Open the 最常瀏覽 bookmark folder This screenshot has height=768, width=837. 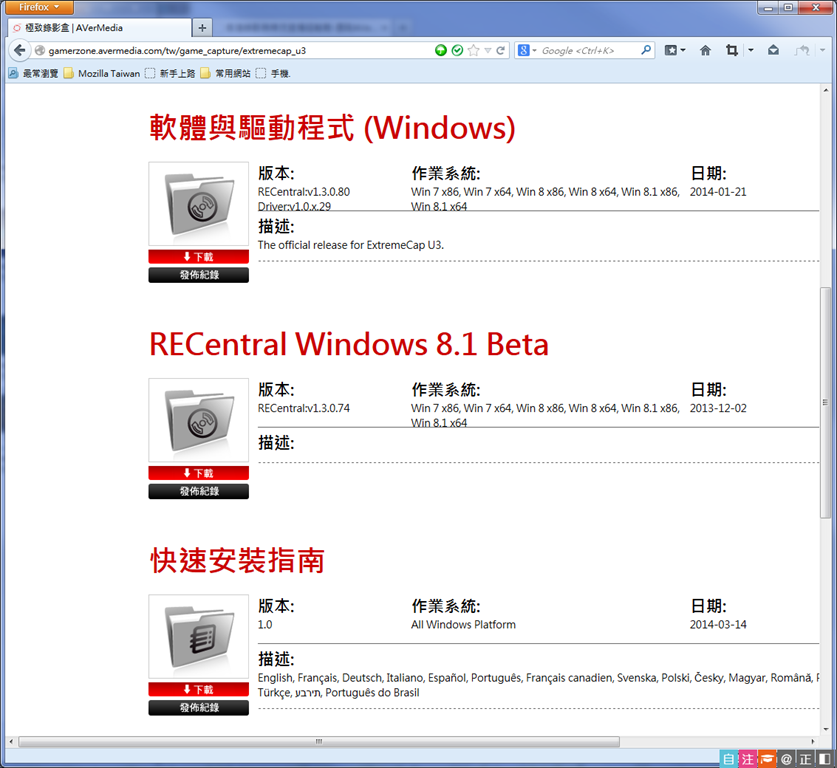pyautogui.click(x=34, y=73)
